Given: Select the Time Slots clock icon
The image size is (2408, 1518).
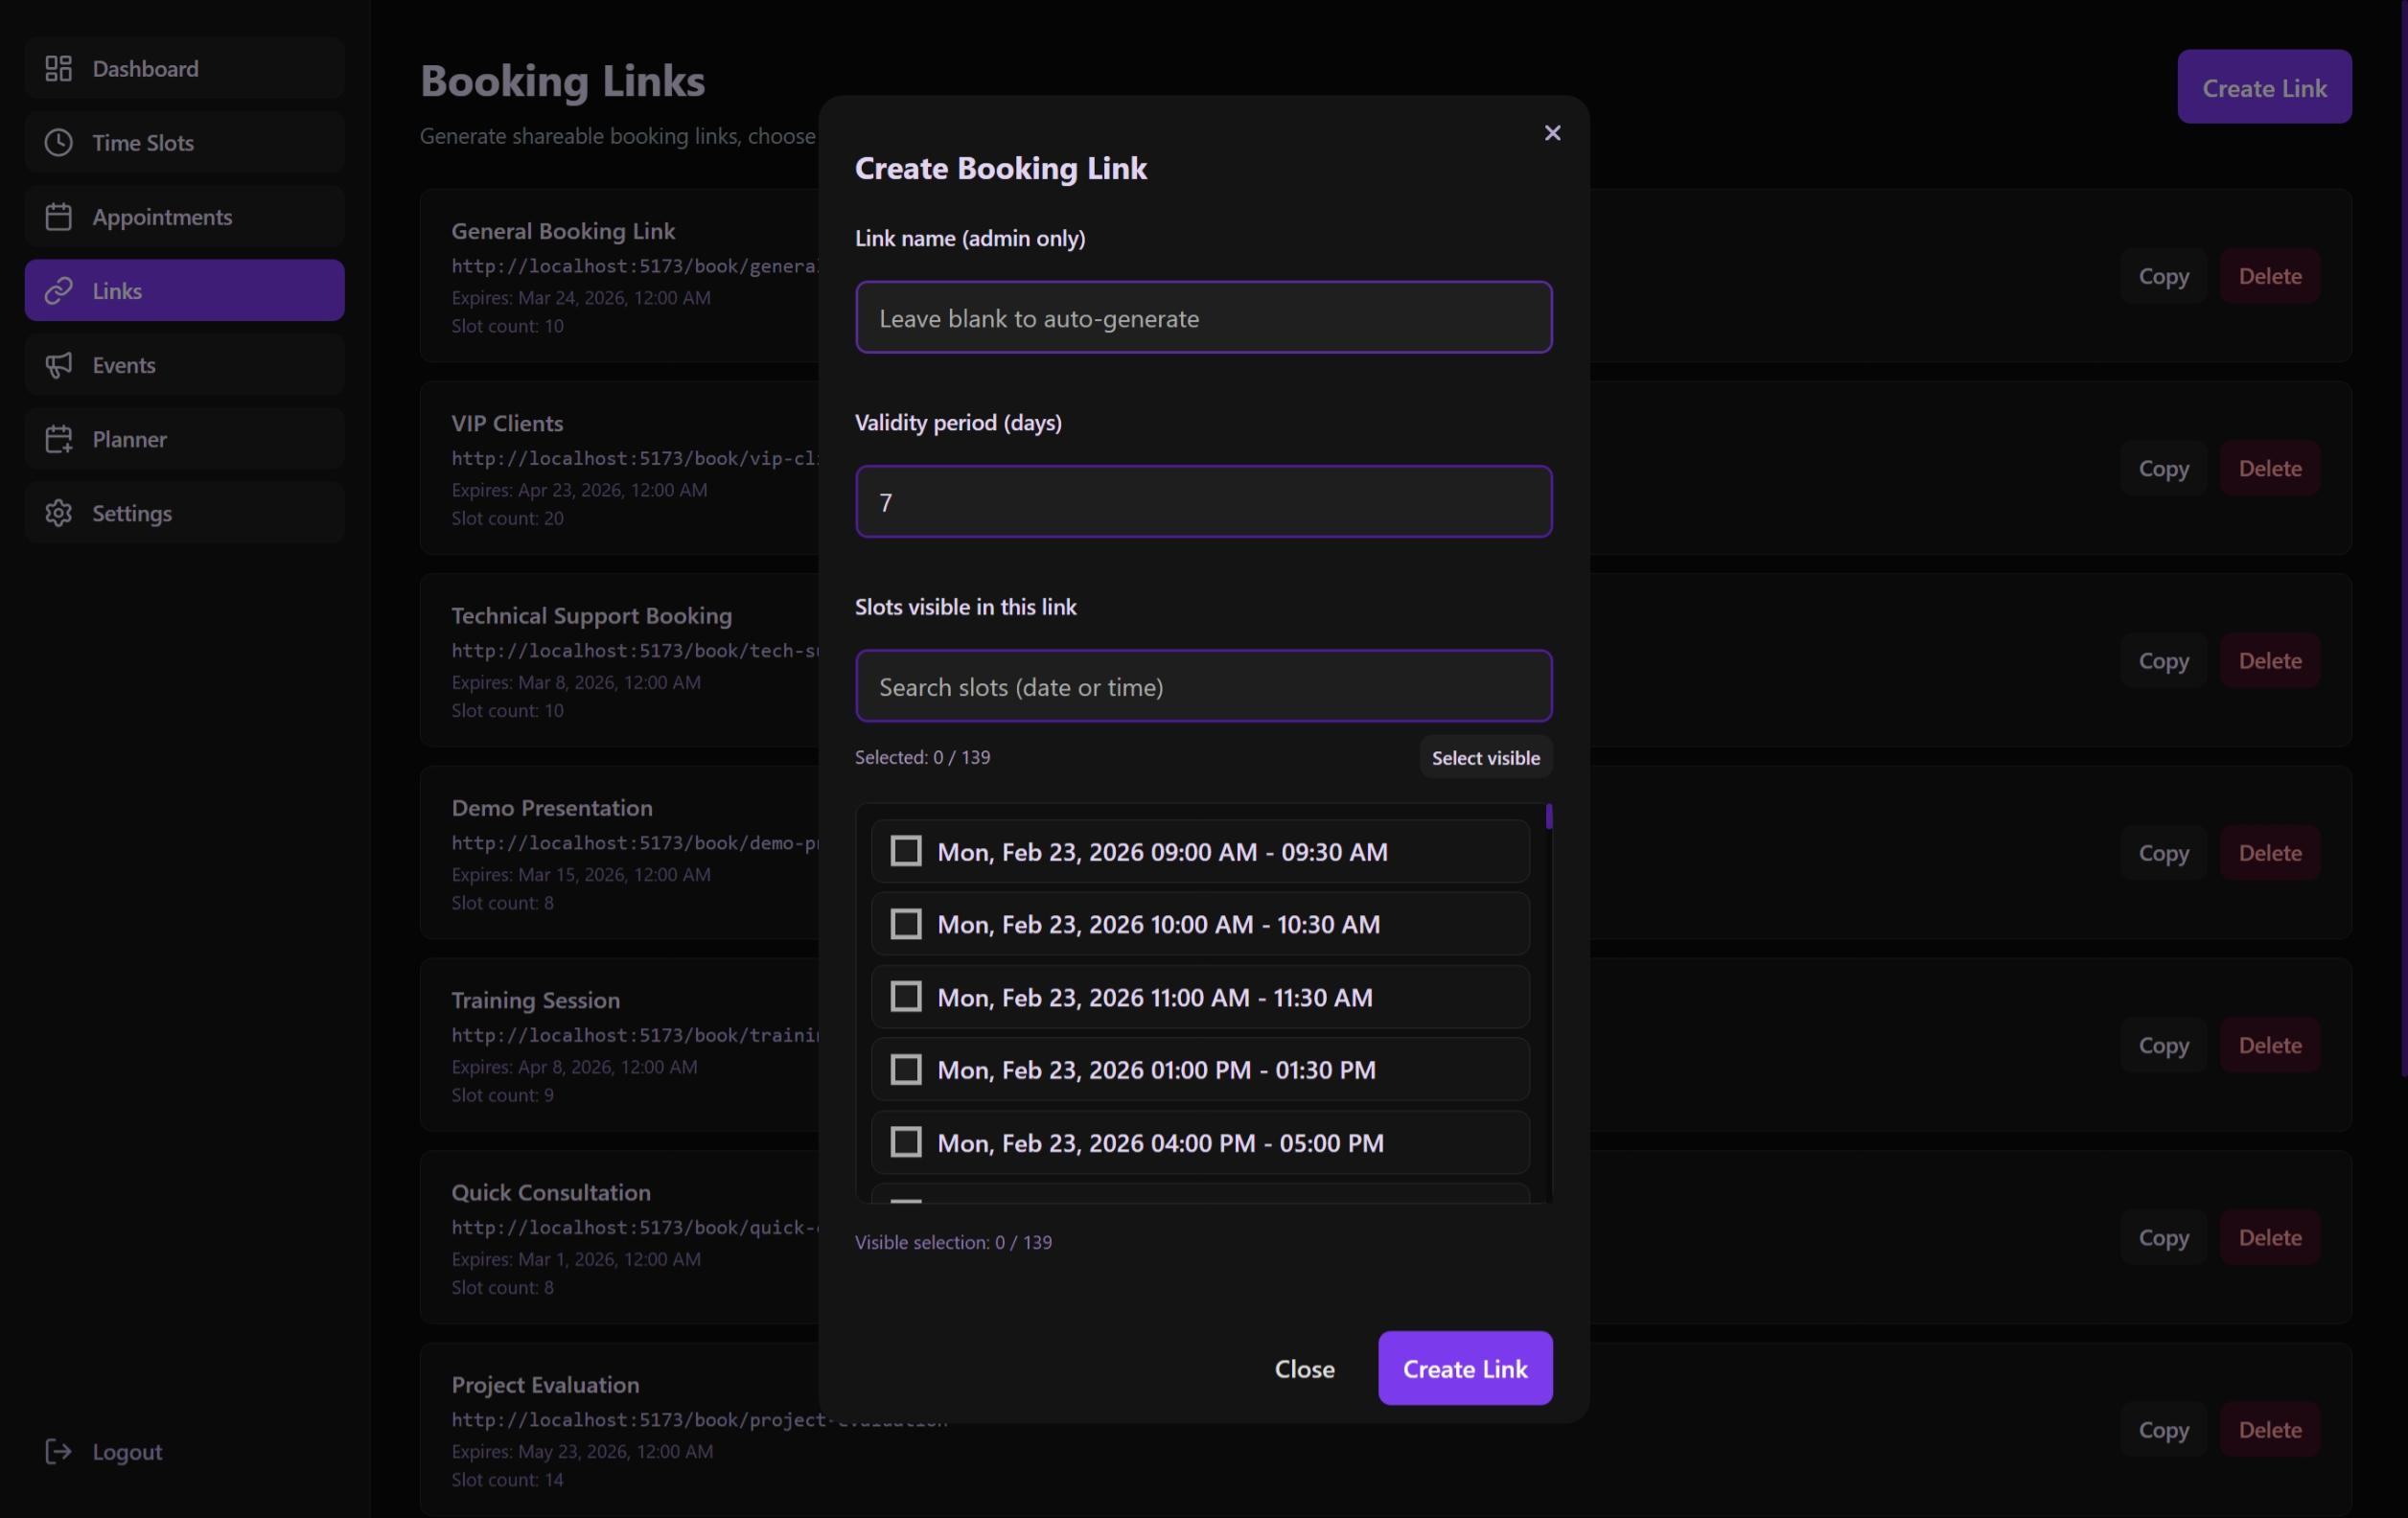Looking at the screenshot, I should point(59,142).
